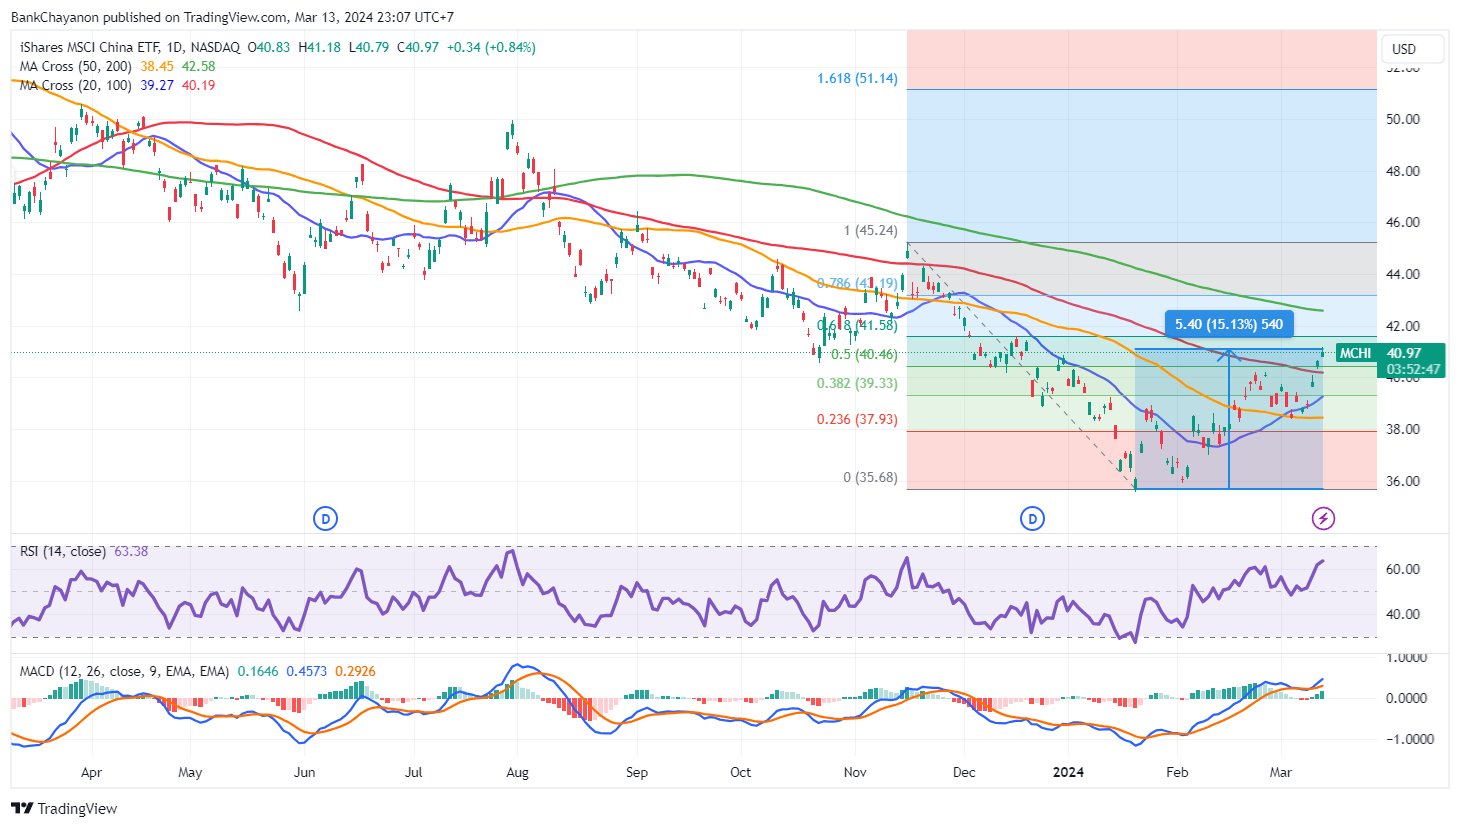Click the Nov label on the time axis
This screenshot has width=1460, height=828.
pyautogui.click(x=855, y=772)
